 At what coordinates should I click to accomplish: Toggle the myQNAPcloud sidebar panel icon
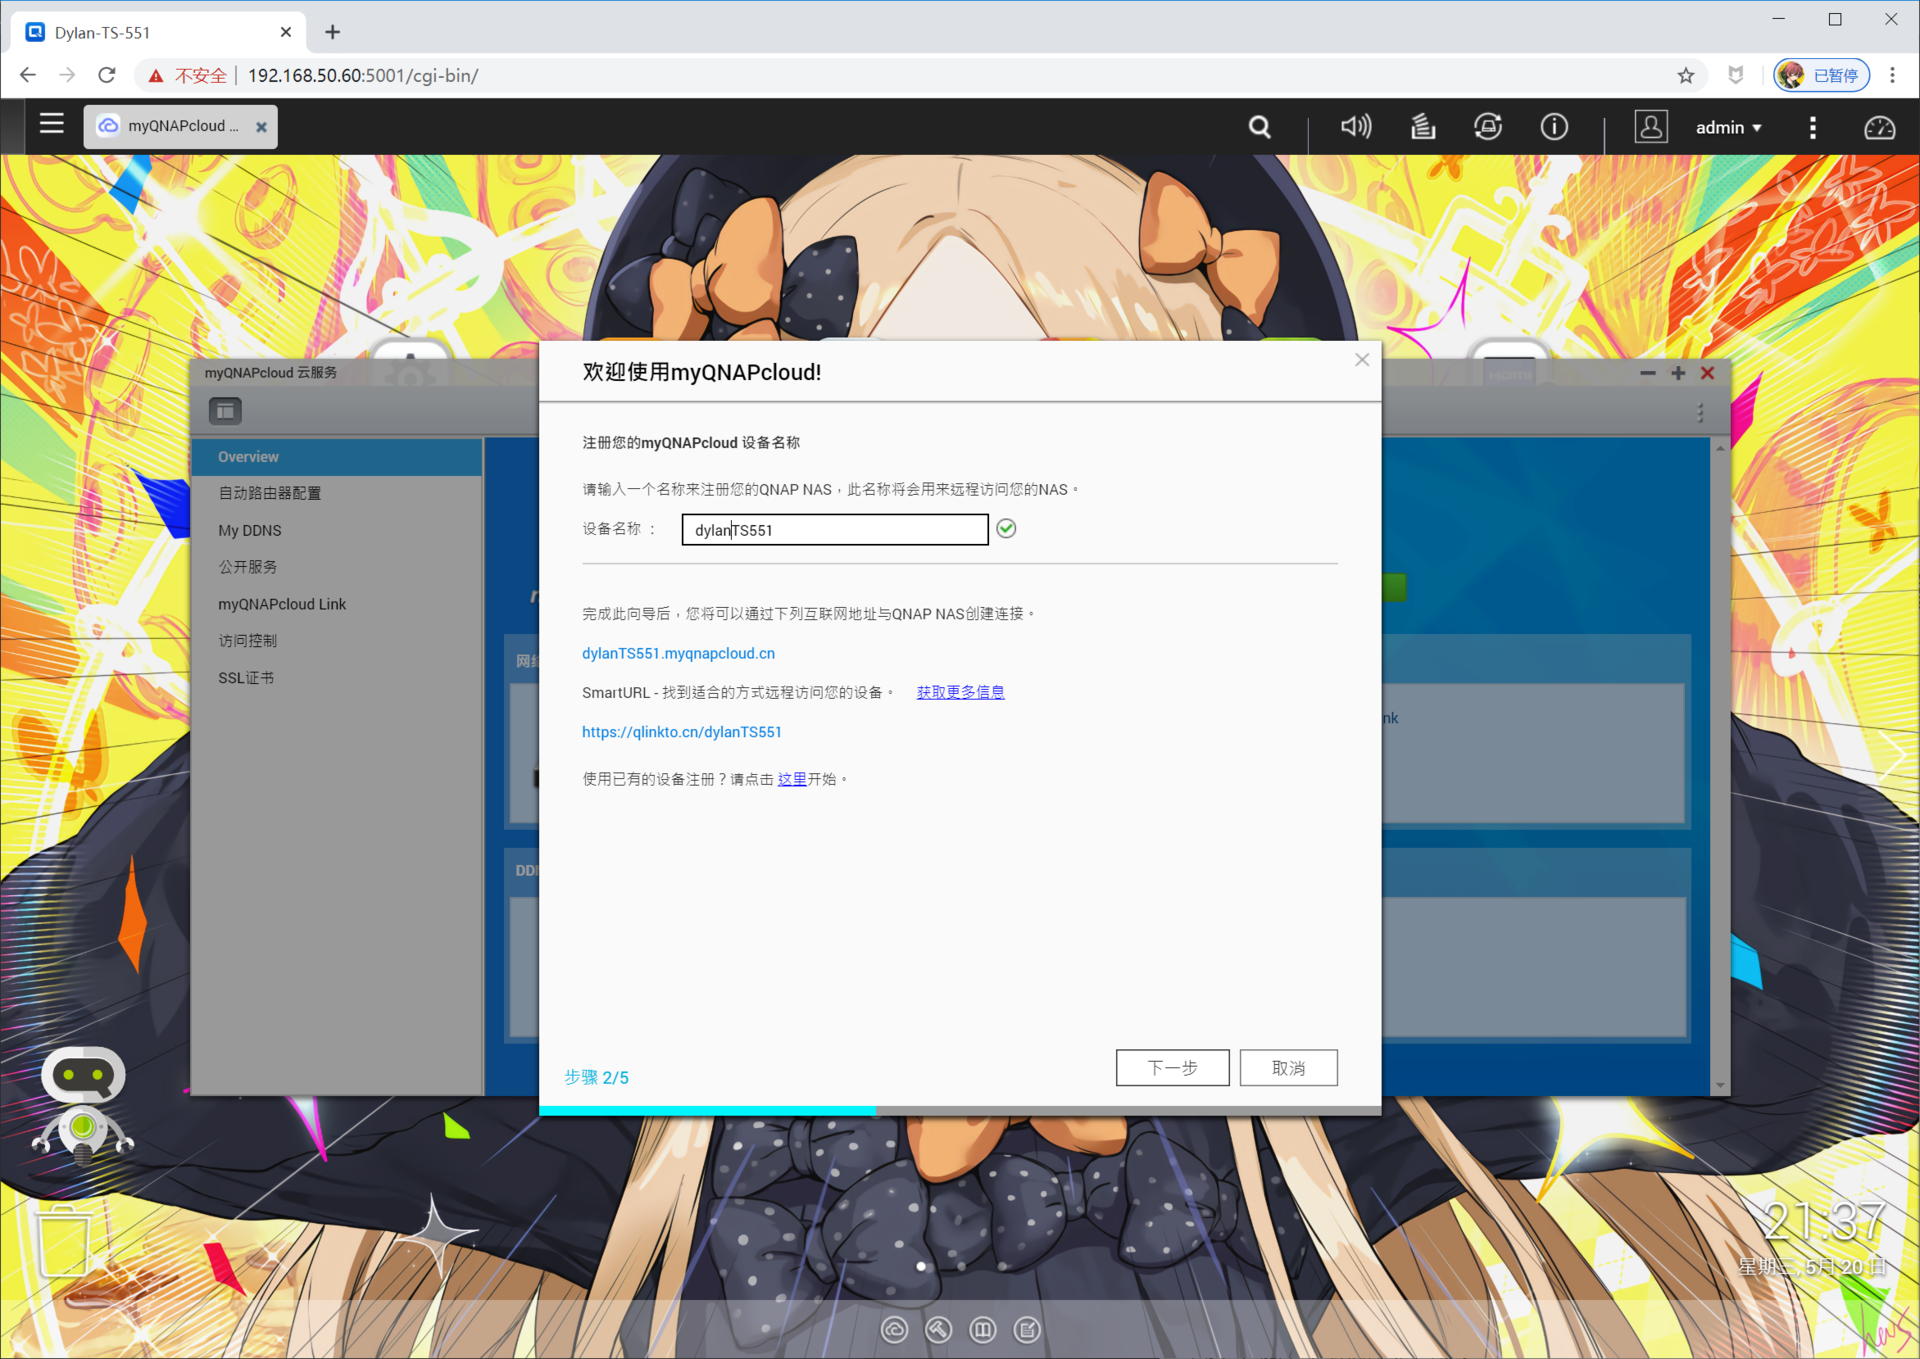[x=225, y=411]
